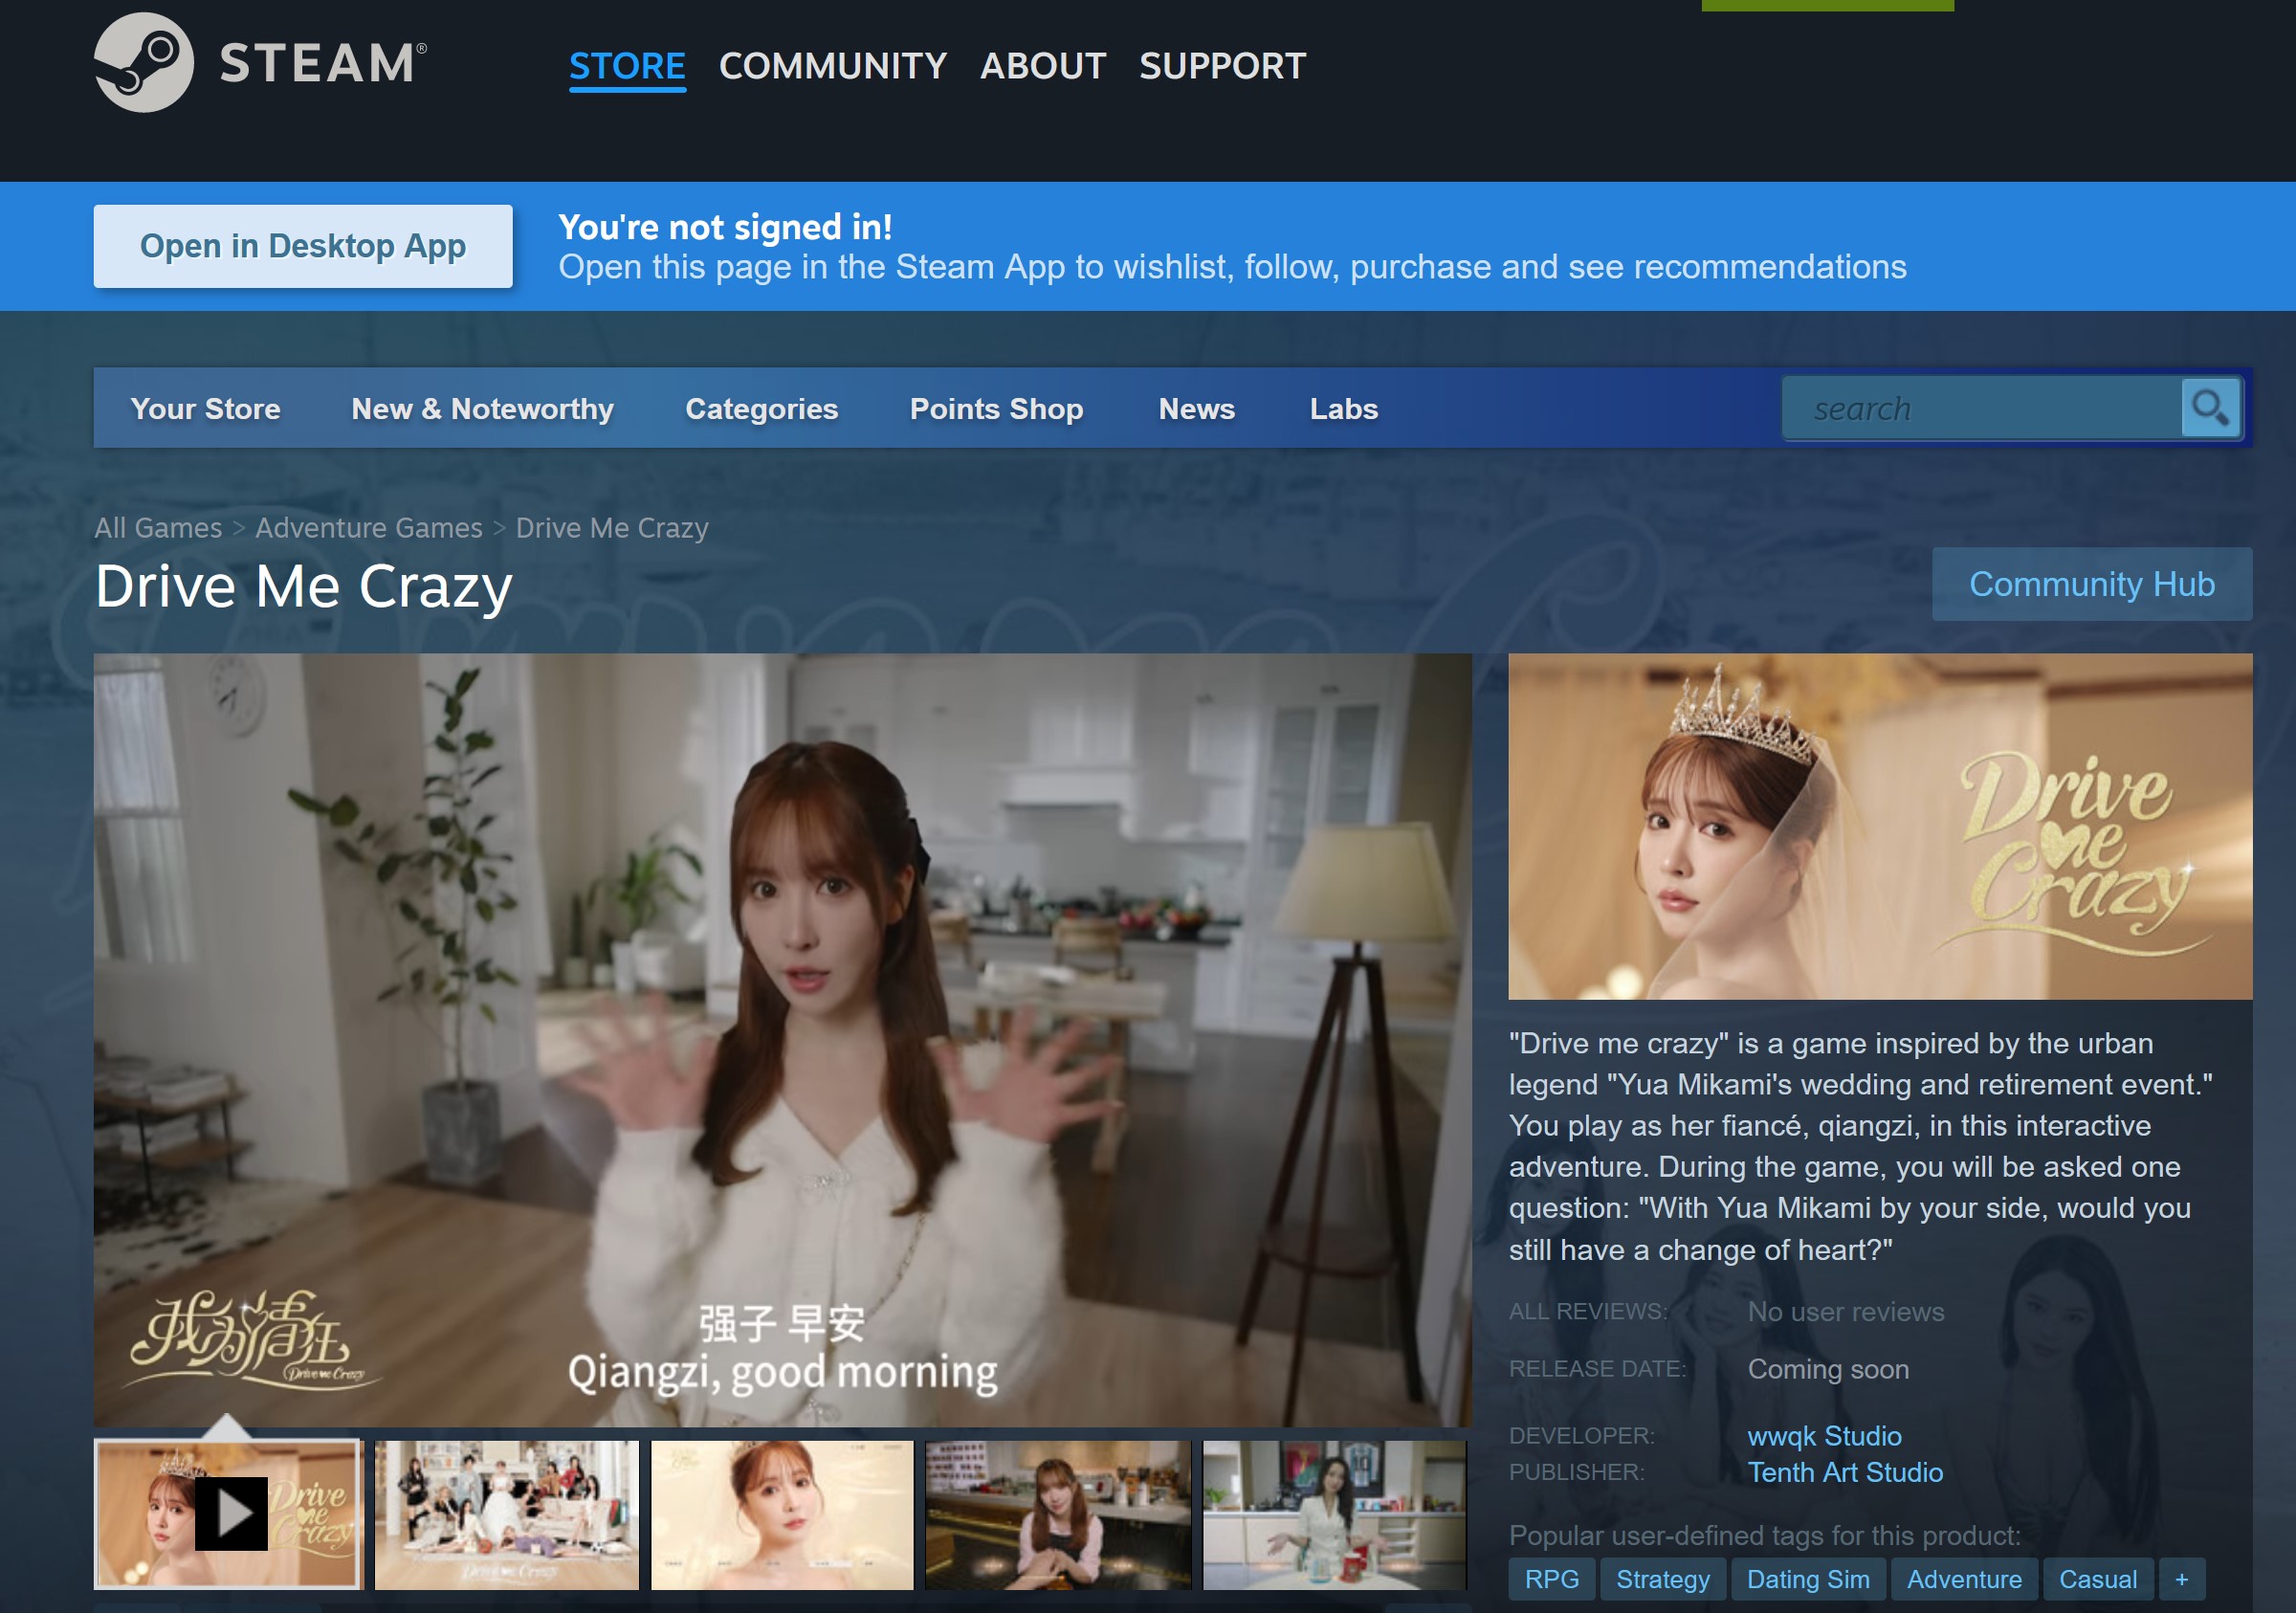Focus the store search field
The image size is (2296, 1613).
[x=1981, y=408]
